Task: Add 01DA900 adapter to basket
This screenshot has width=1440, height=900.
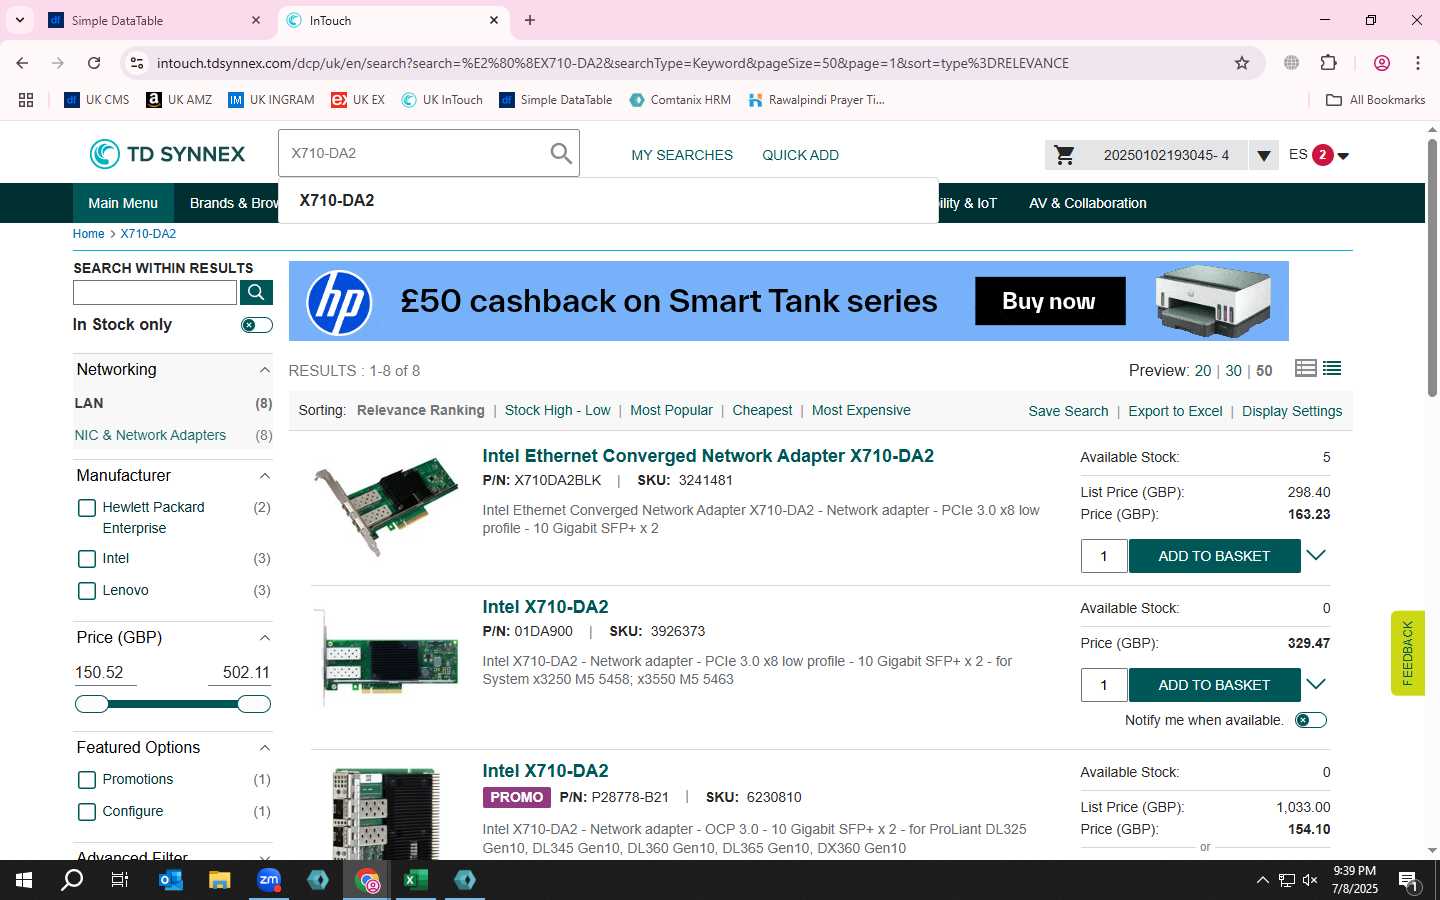Action: pyautogui.click(x=1214, y=685)
